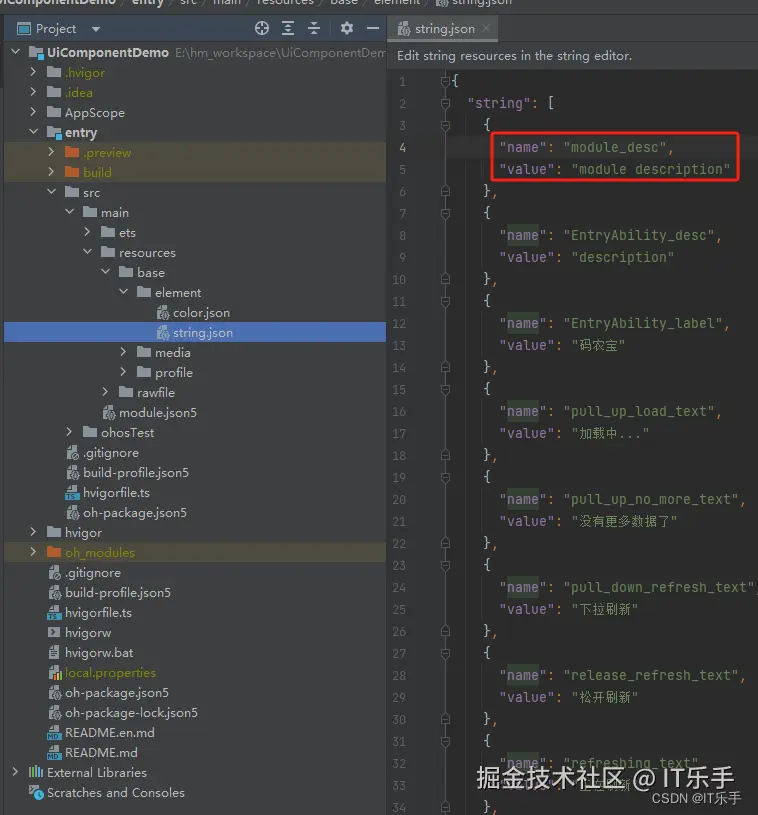Open oh-package-lock.json5 file

(x=131, y=713)
